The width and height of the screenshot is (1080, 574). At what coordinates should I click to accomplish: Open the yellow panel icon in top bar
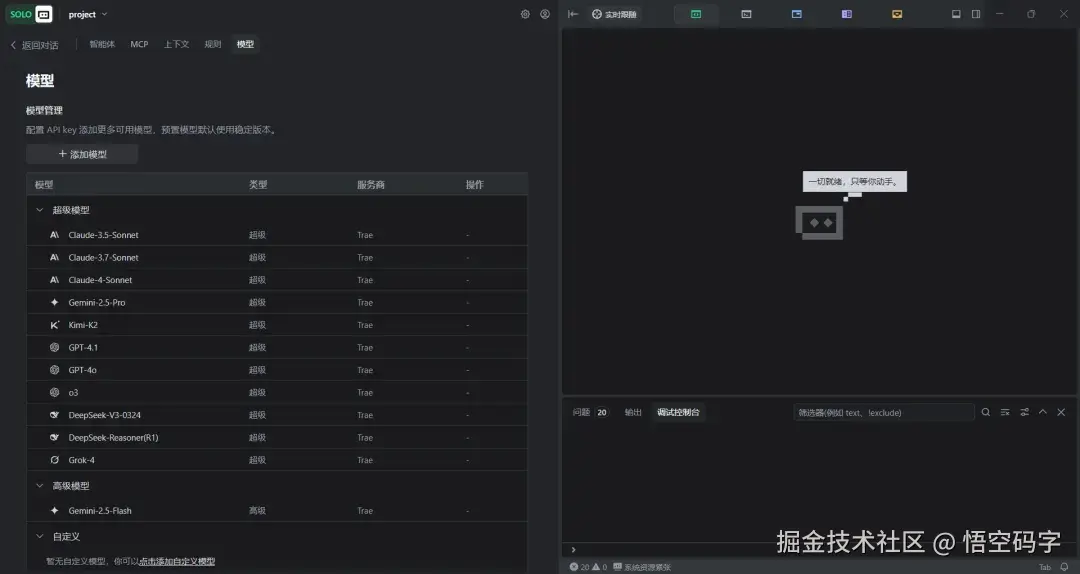897,14
